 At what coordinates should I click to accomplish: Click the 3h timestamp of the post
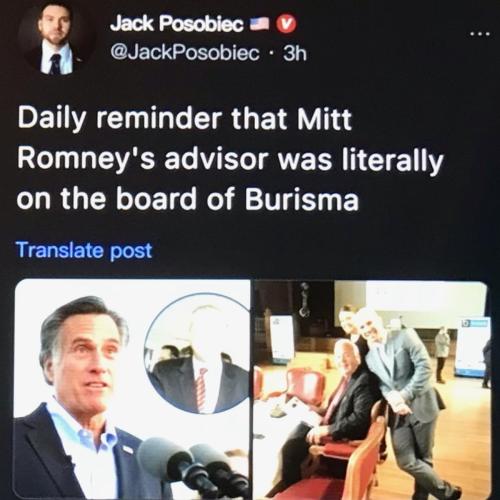click(x=294, y=53)
